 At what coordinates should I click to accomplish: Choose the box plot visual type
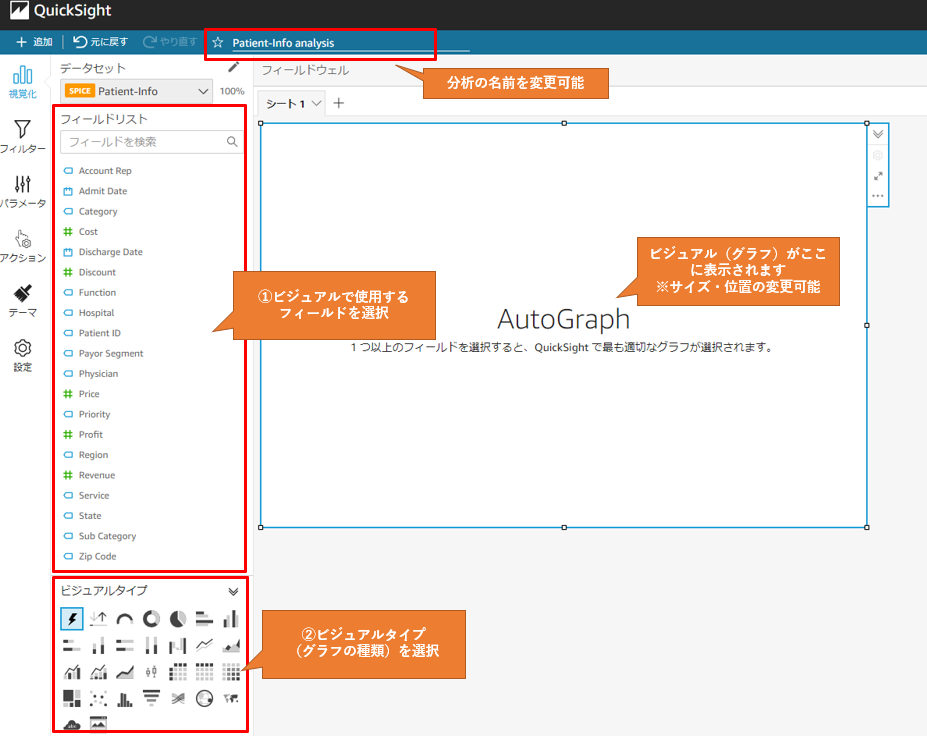point(151,672)
